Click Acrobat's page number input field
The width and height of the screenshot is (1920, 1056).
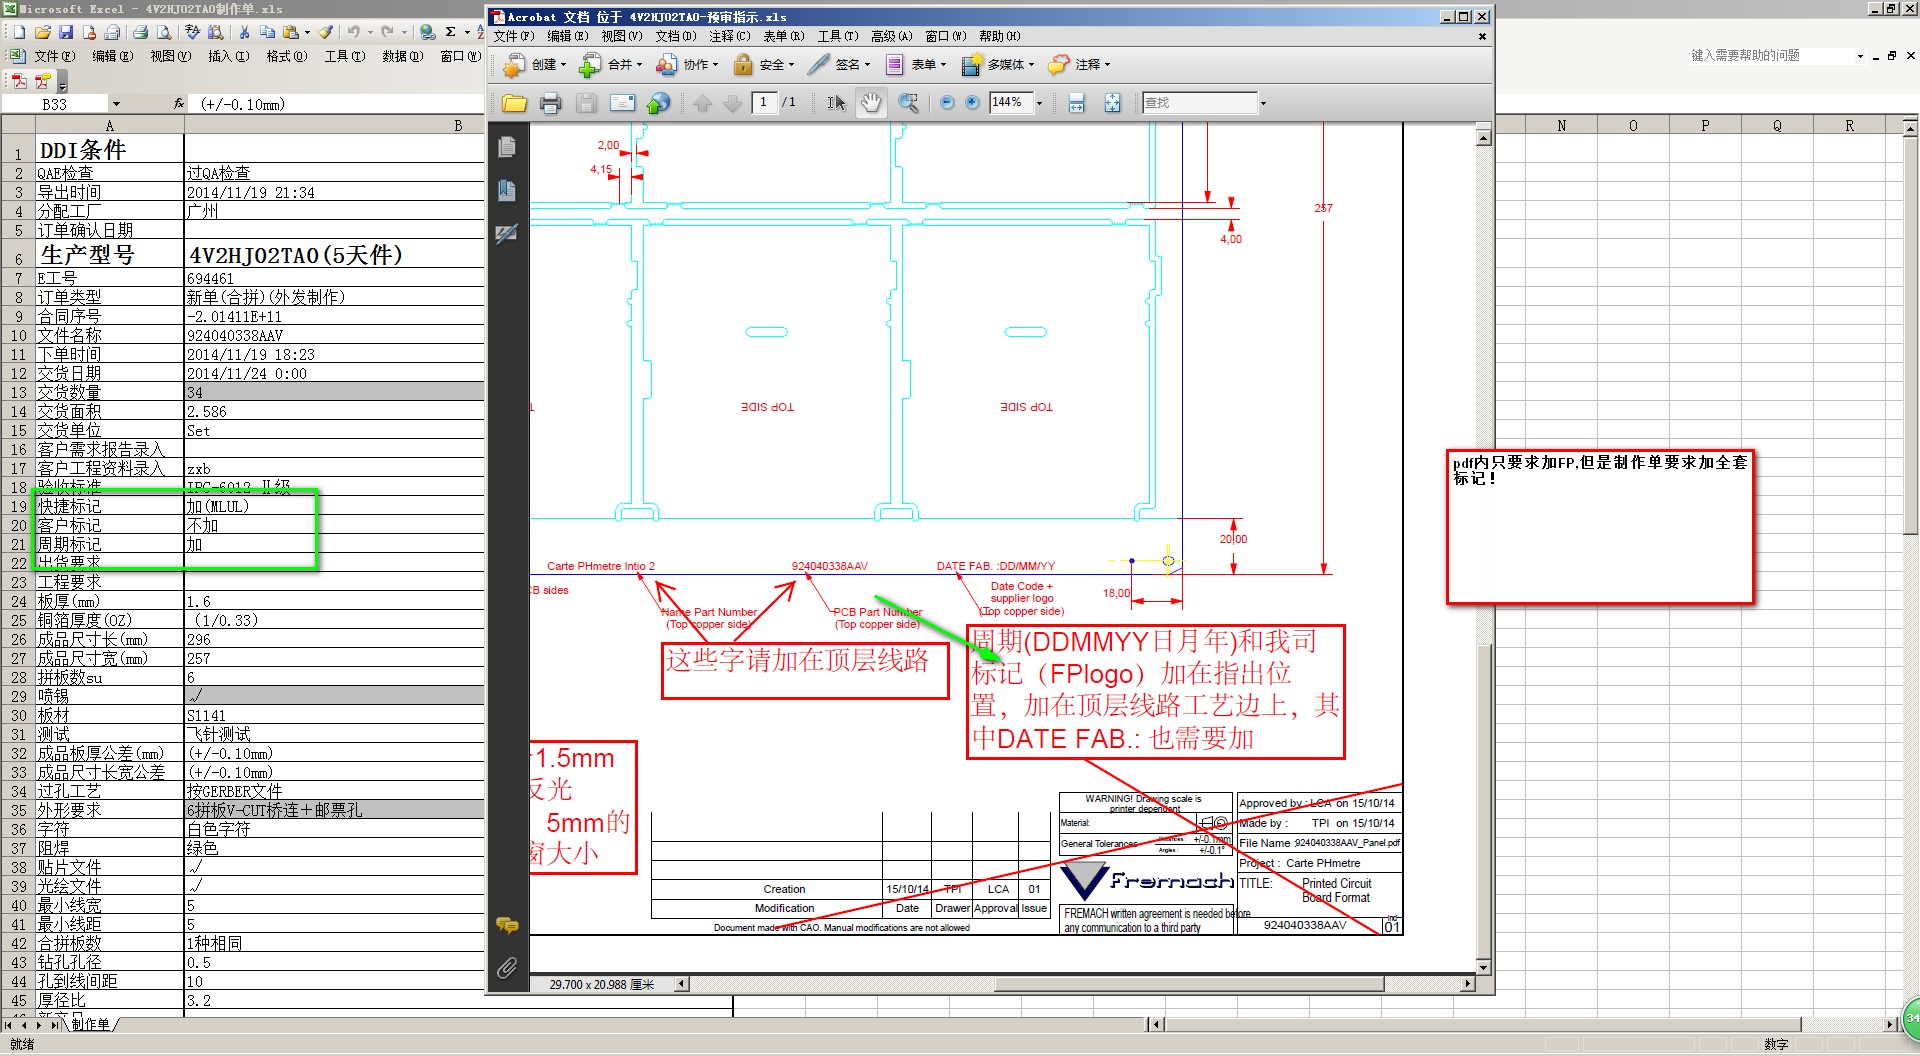[x=764, y=102]
